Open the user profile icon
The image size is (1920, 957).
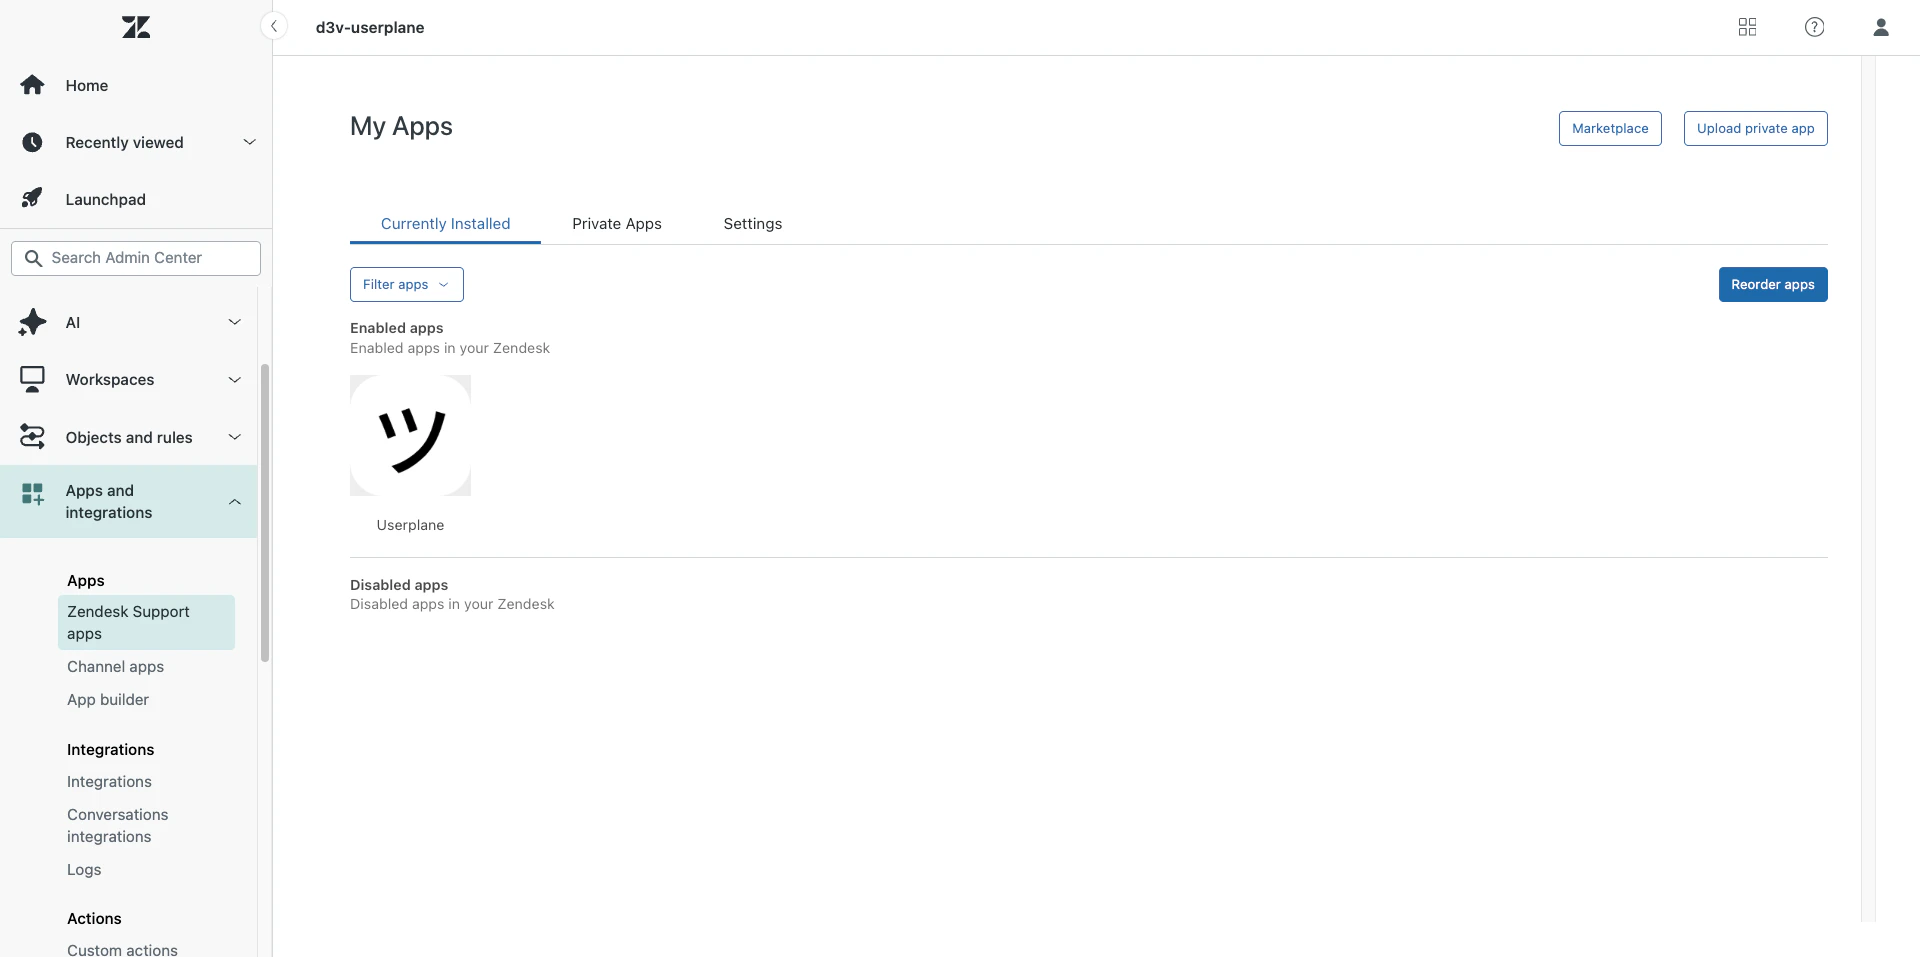[1881, 27]
